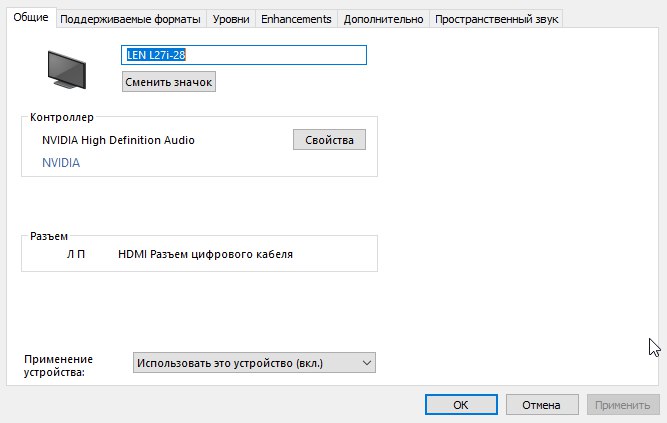The height and width of the screenshot is (423, 667).
Task: Click the NVIDIA link
Action: pyautogui.click(x=61, y=162)
